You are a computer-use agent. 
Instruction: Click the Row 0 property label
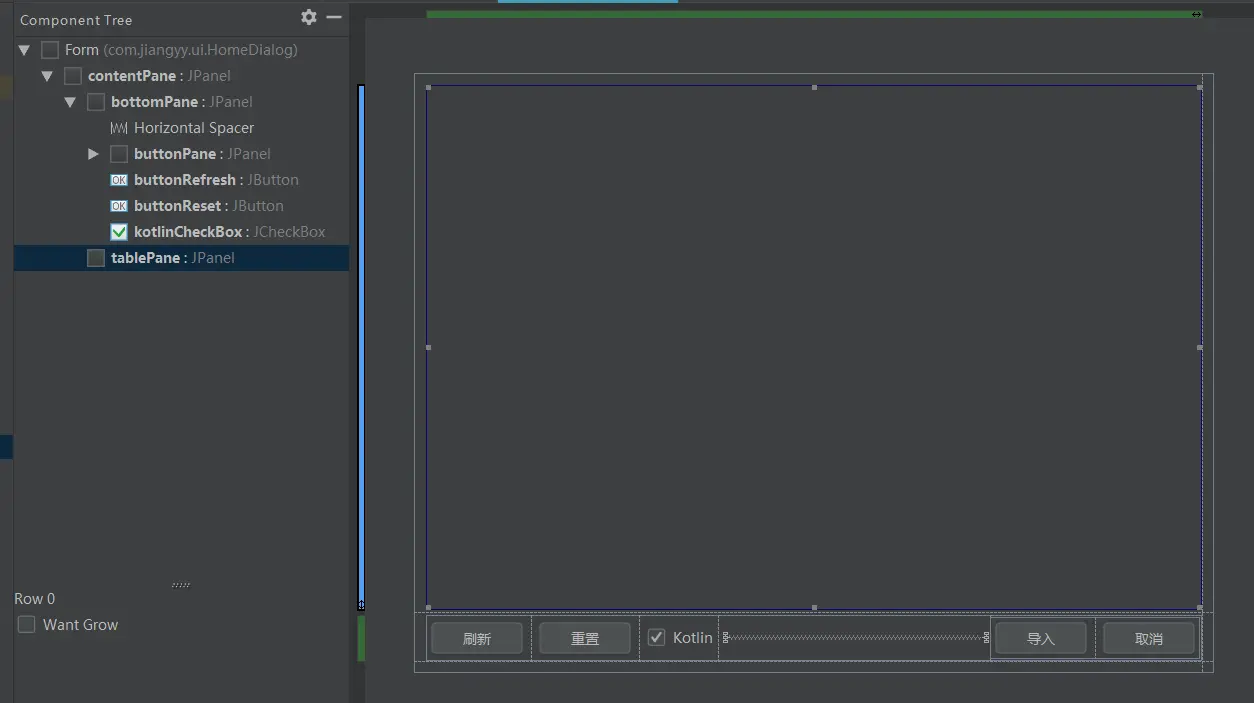[x=35, y=599]
